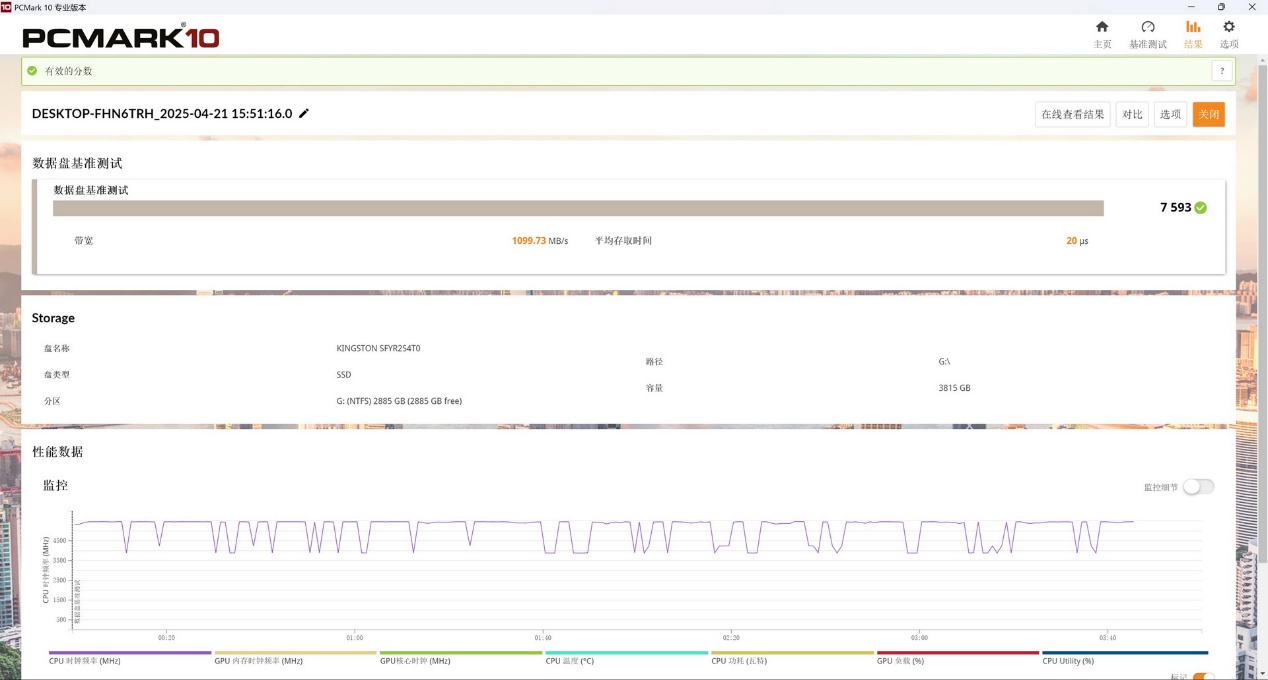Click the 平均存取时间 label
Viewport: 1268px width, 680px height.
coord(623,241)
